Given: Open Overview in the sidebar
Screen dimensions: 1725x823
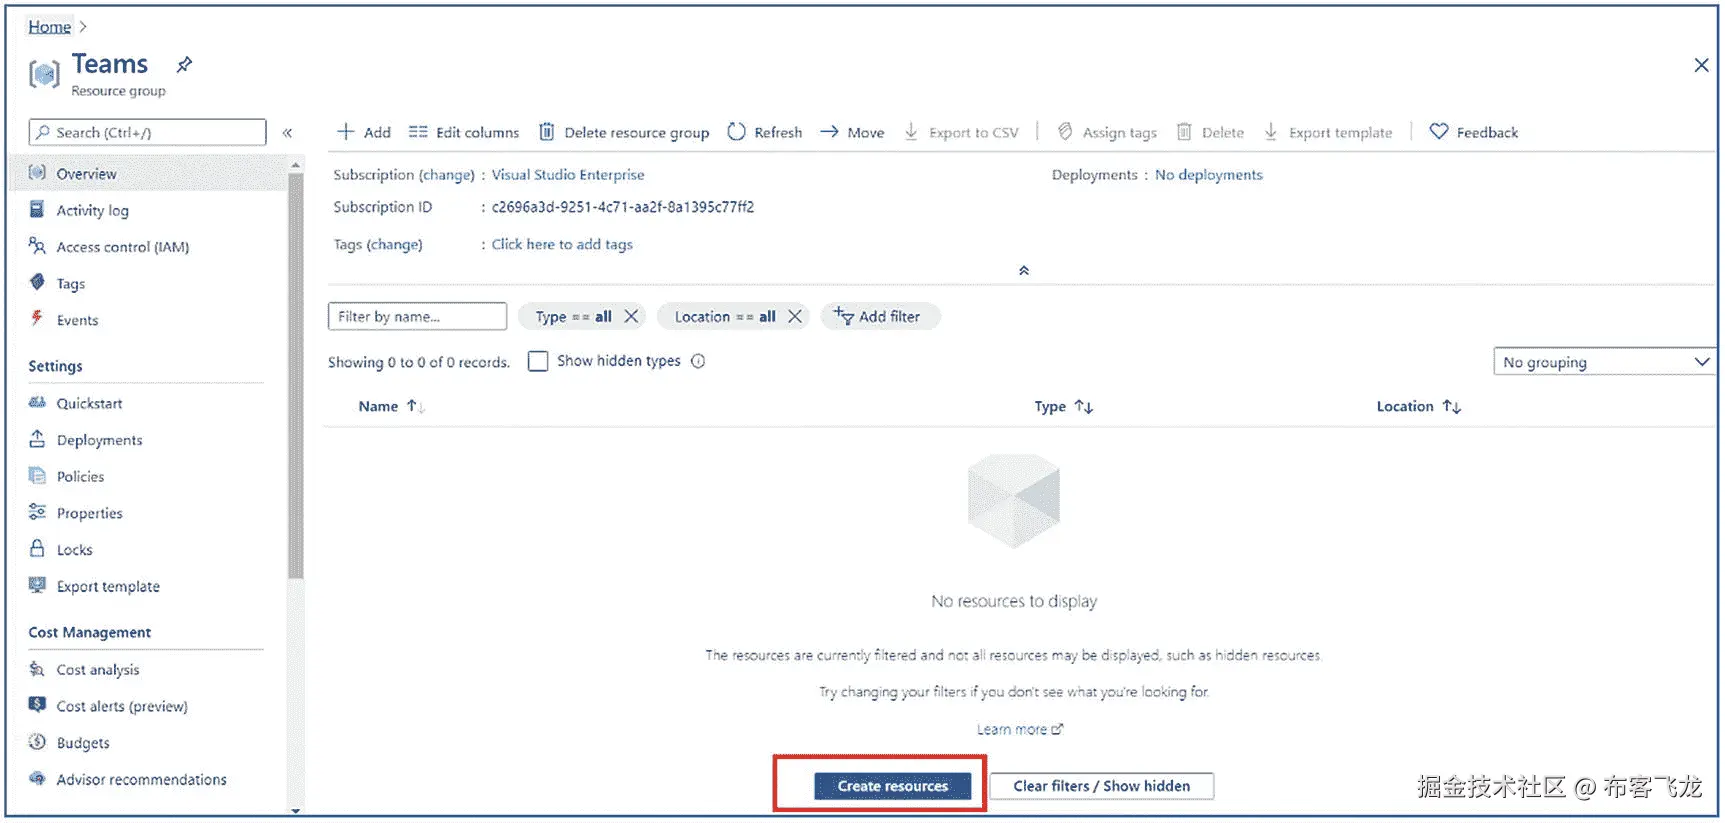Looking at the screenshot, I should [149, 173].
